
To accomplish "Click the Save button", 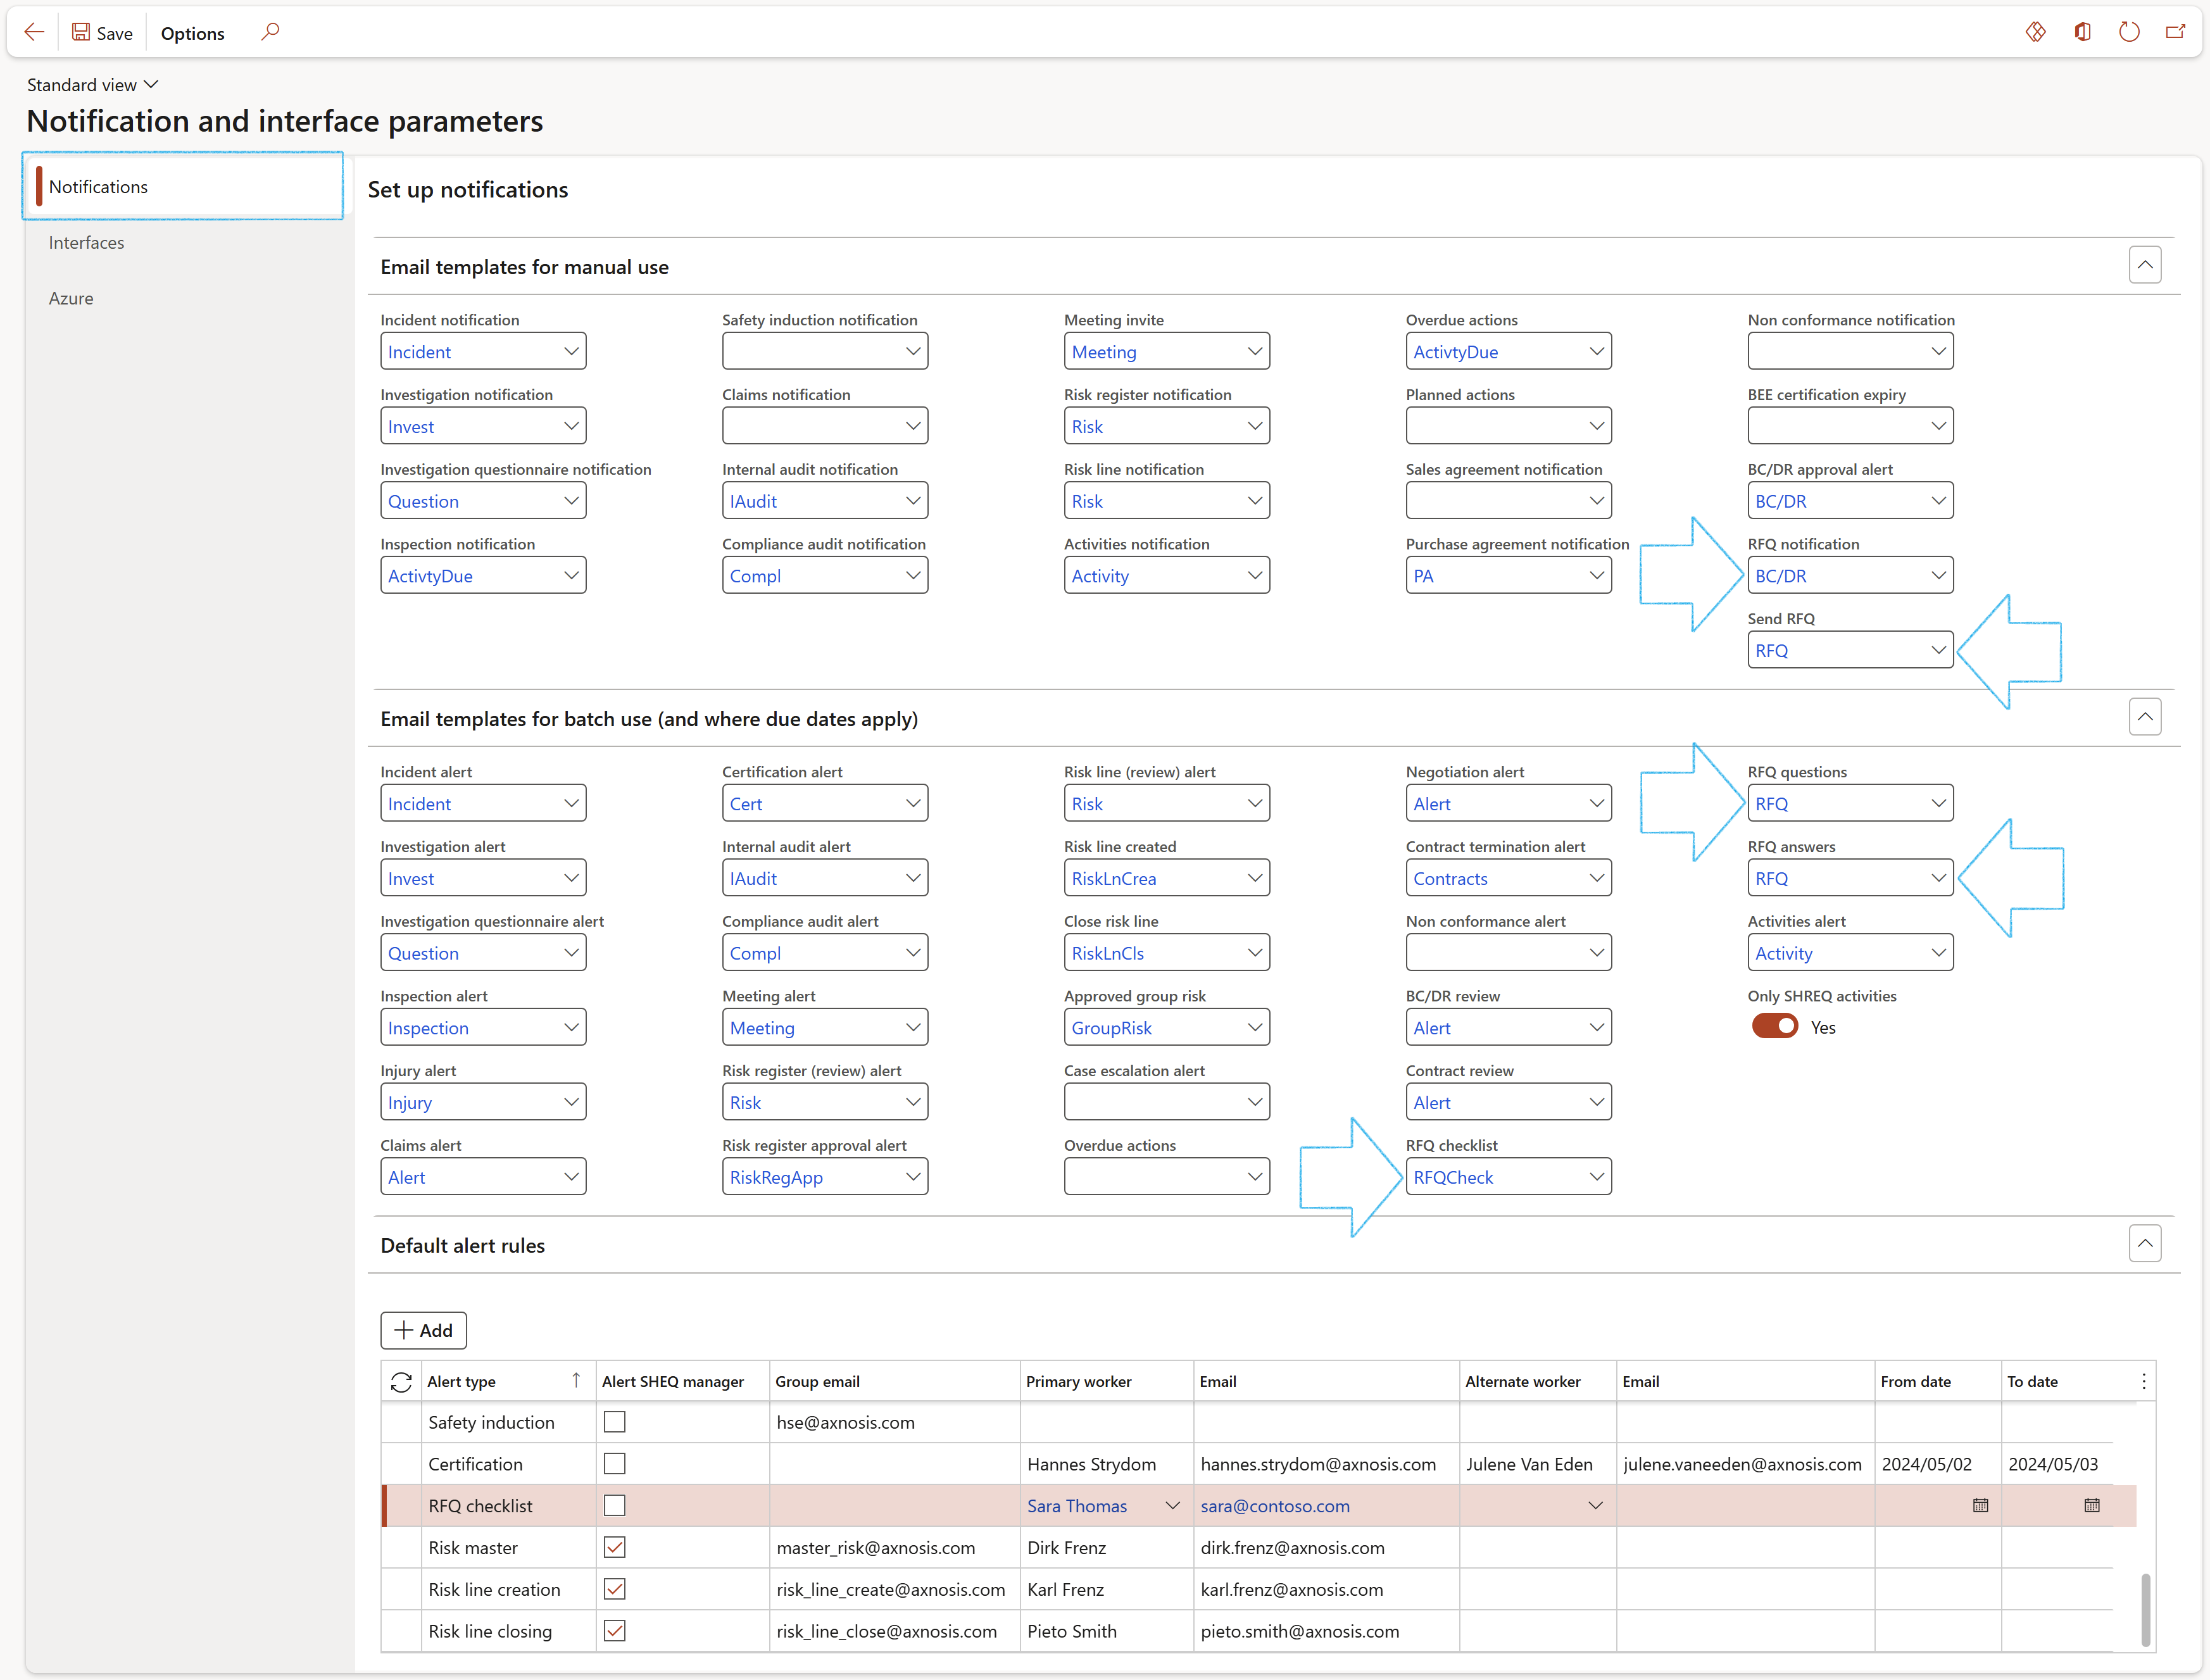I will click(x=102, y=33).
